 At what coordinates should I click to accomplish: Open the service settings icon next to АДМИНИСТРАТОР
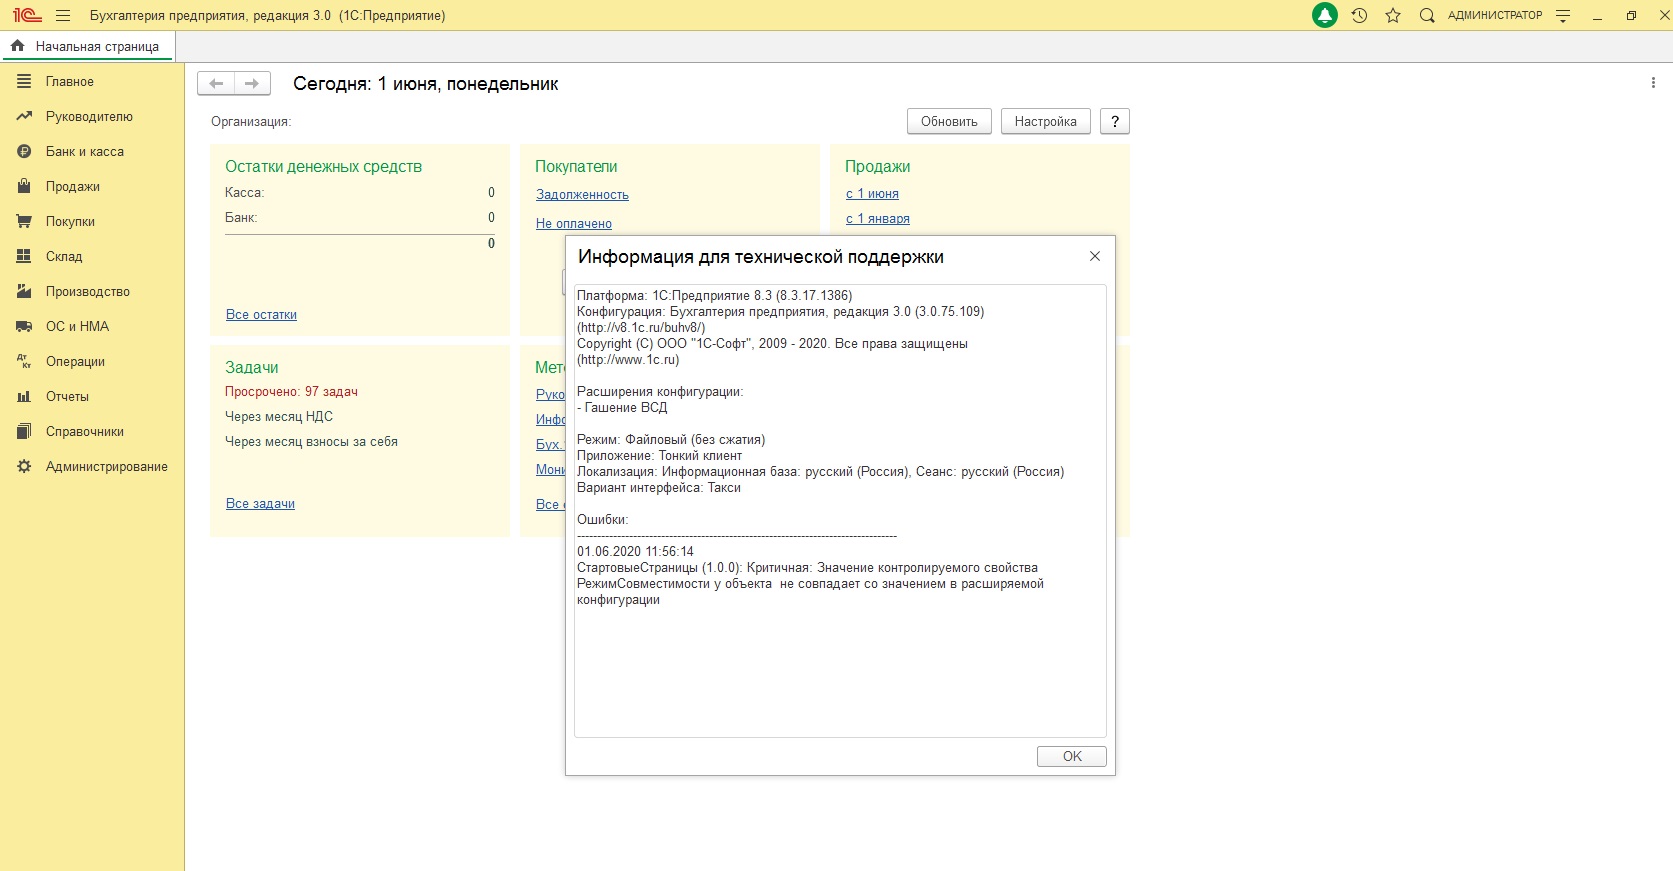pos(1563,16)
